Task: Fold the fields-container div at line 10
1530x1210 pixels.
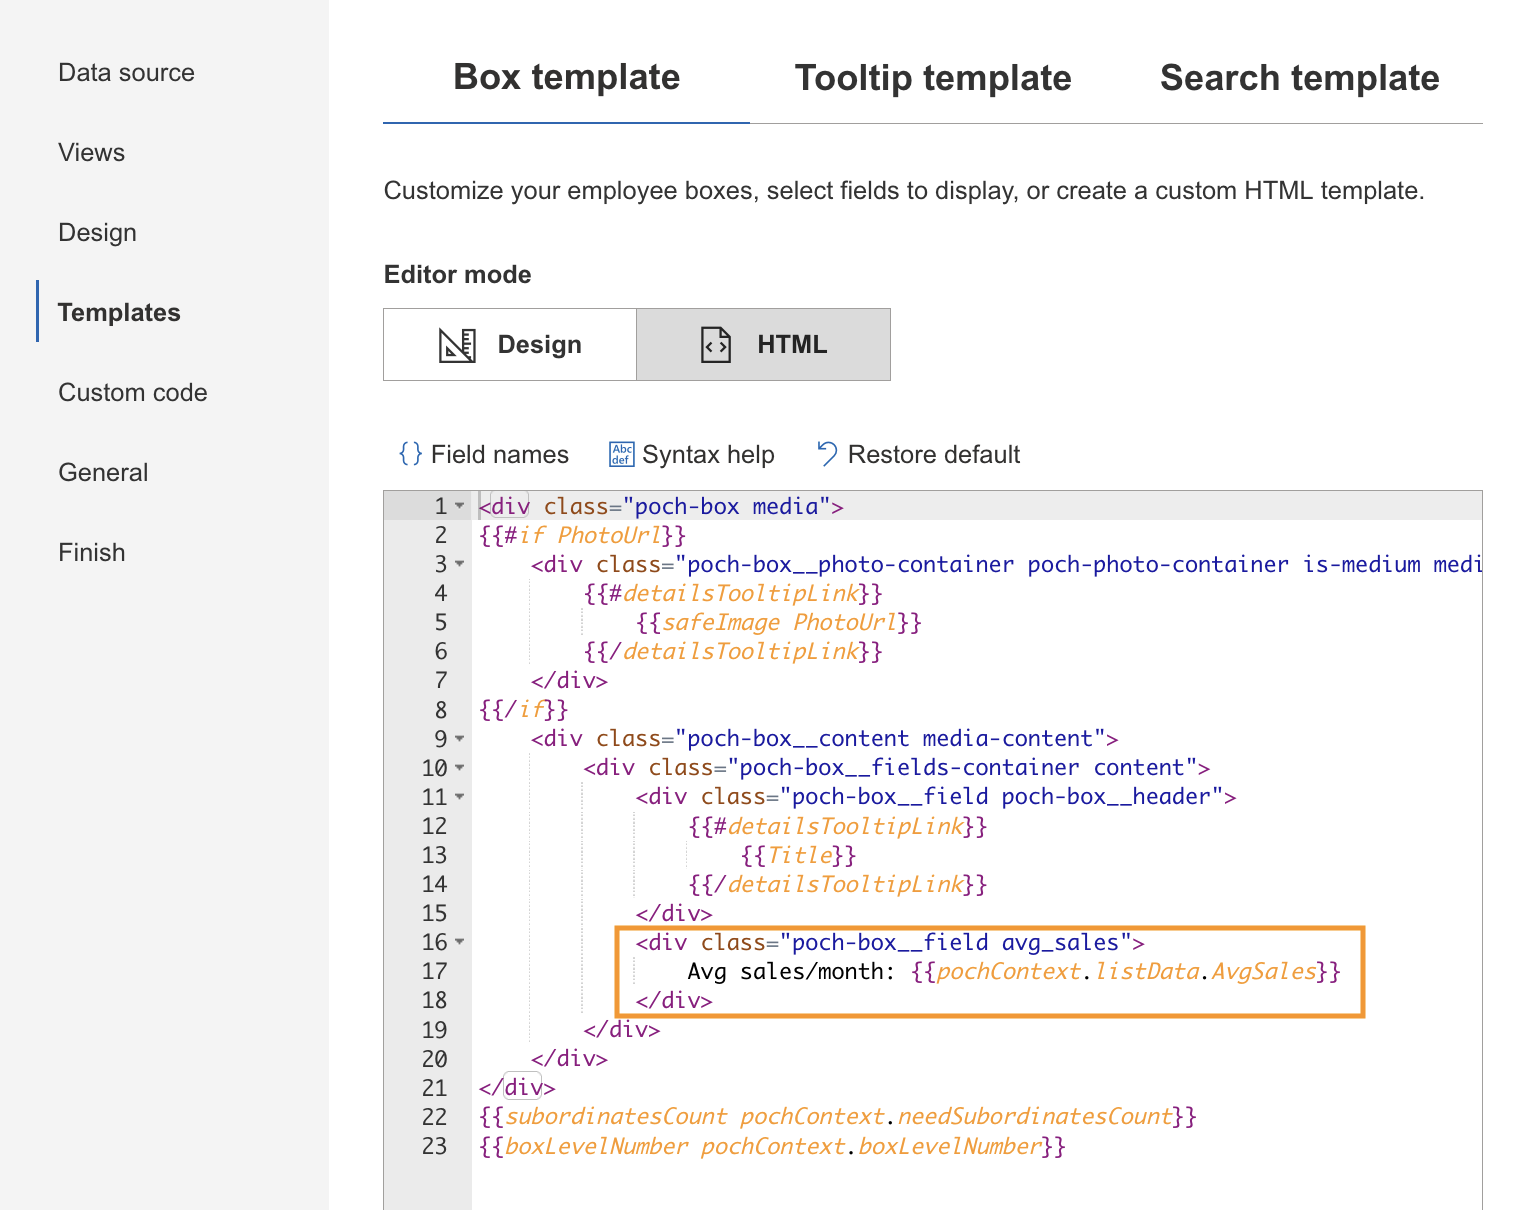Action: (460, 768)
